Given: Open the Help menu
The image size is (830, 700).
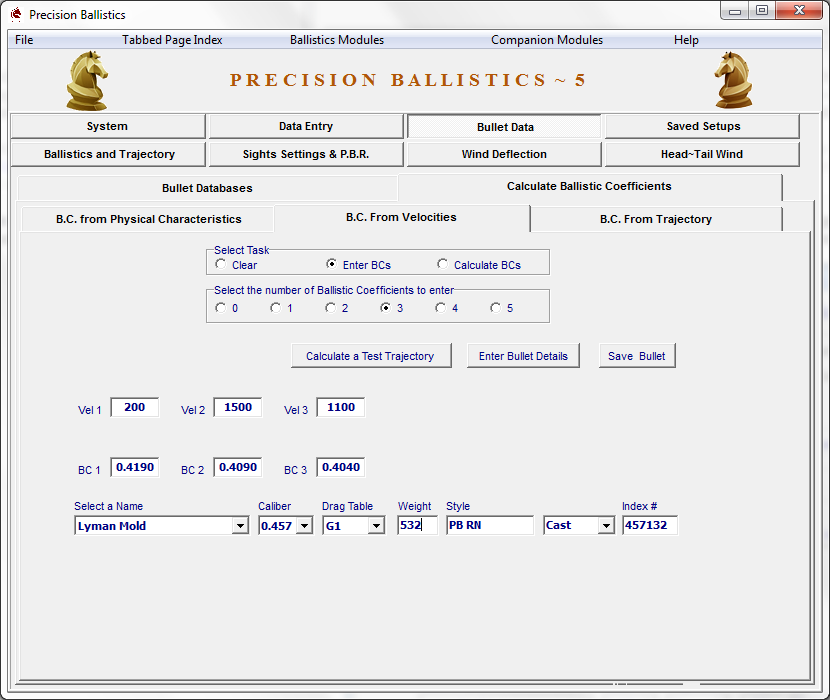Looking at the screenshot, I should click(686, 40).
